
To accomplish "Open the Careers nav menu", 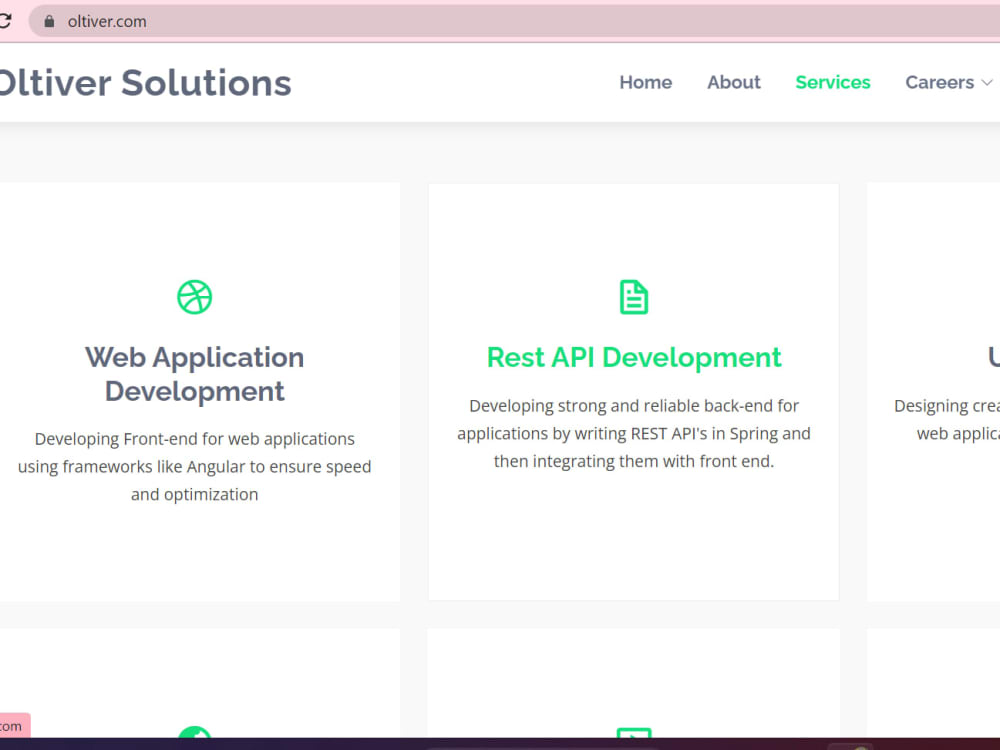I will 948,82.
